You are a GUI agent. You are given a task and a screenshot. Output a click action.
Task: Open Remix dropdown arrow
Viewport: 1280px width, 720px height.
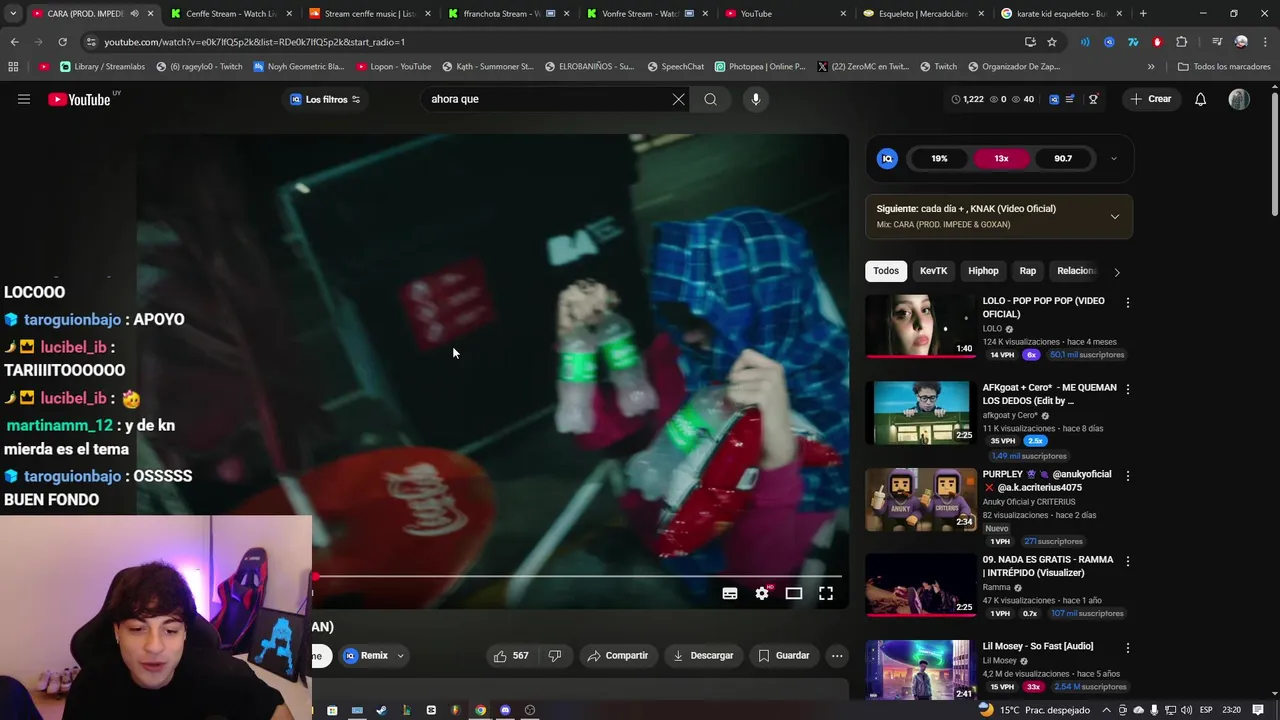point(400,656)
